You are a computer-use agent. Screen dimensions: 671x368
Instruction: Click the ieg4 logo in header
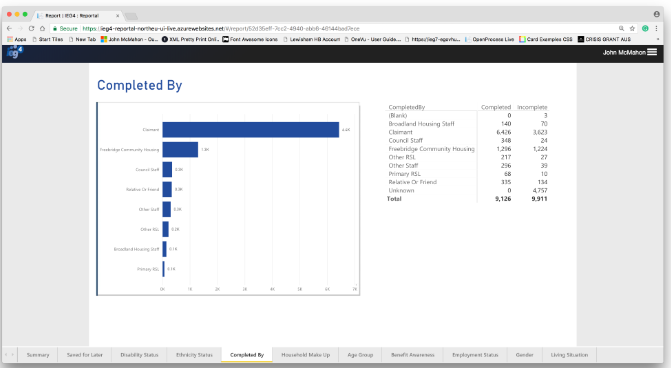pos(15,53)
